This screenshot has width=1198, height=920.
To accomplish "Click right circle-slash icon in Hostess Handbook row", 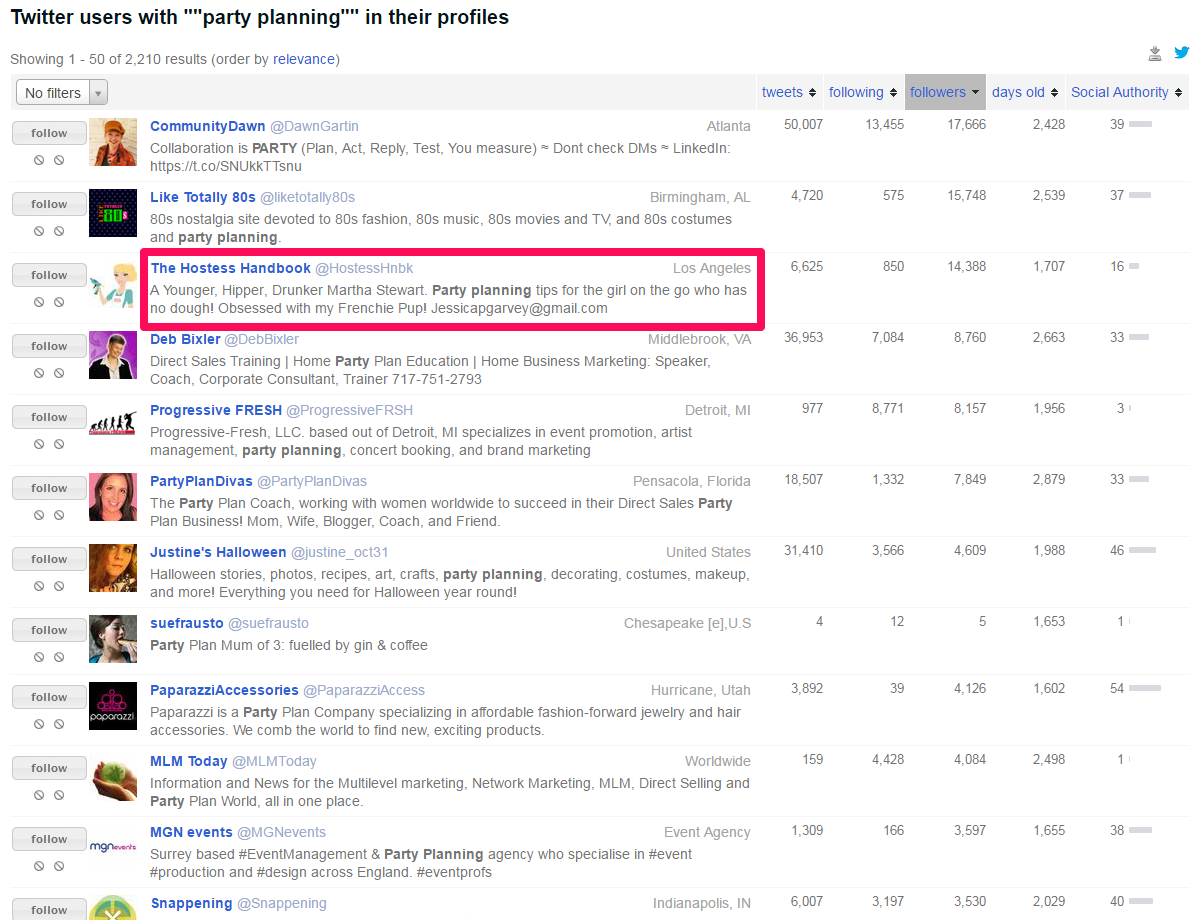I will point(59,302).
